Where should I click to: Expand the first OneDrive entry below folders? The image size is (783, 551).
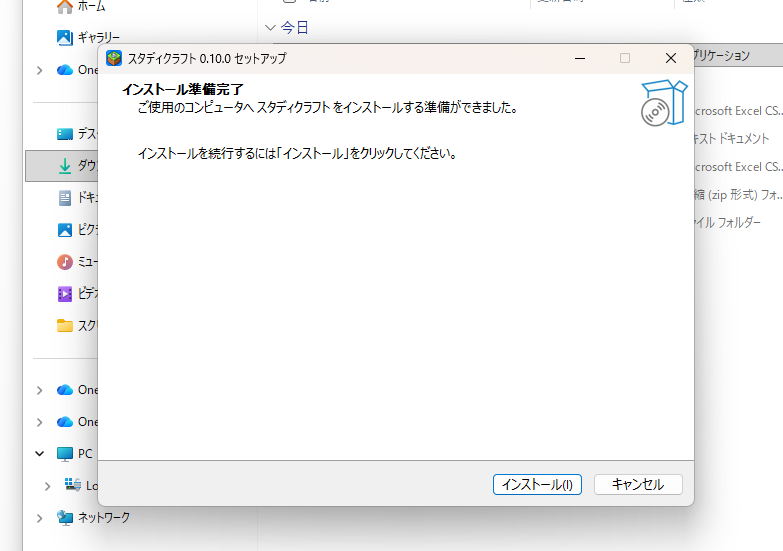[x=39, y=390]
